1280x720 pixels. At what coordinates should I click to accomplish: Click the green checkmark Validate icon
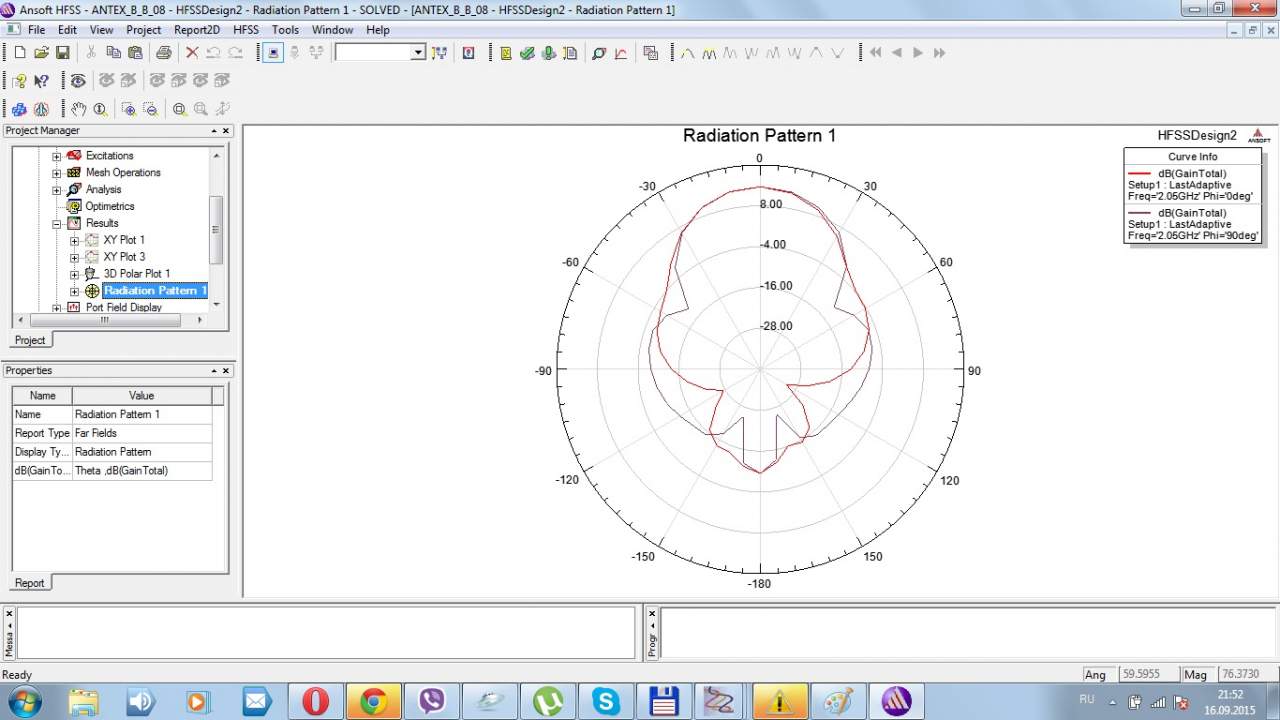click(x=527, y=53)
